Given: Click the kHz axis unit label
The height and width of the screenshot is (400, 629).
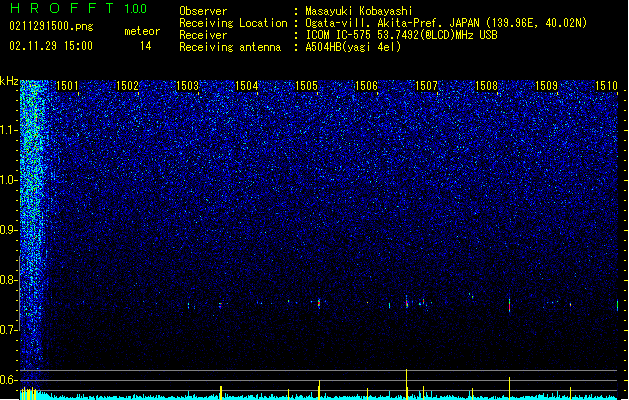Looking at the screenshot, I should [9, 81].
